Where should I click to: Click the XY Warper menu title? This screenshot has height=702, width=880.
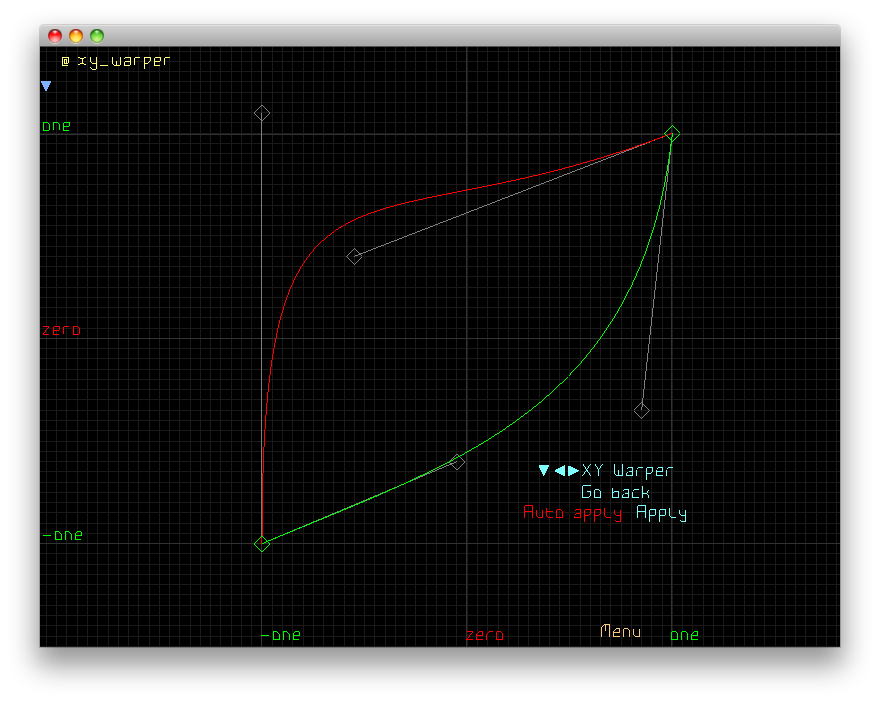(627, 471)
